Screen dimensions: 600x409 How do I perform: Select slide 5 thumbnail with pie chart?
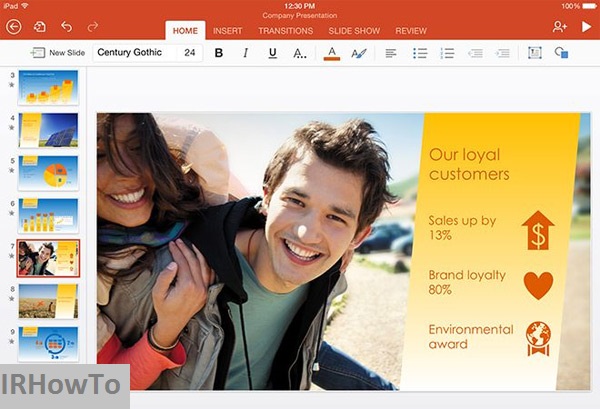(x=48, y=173)
